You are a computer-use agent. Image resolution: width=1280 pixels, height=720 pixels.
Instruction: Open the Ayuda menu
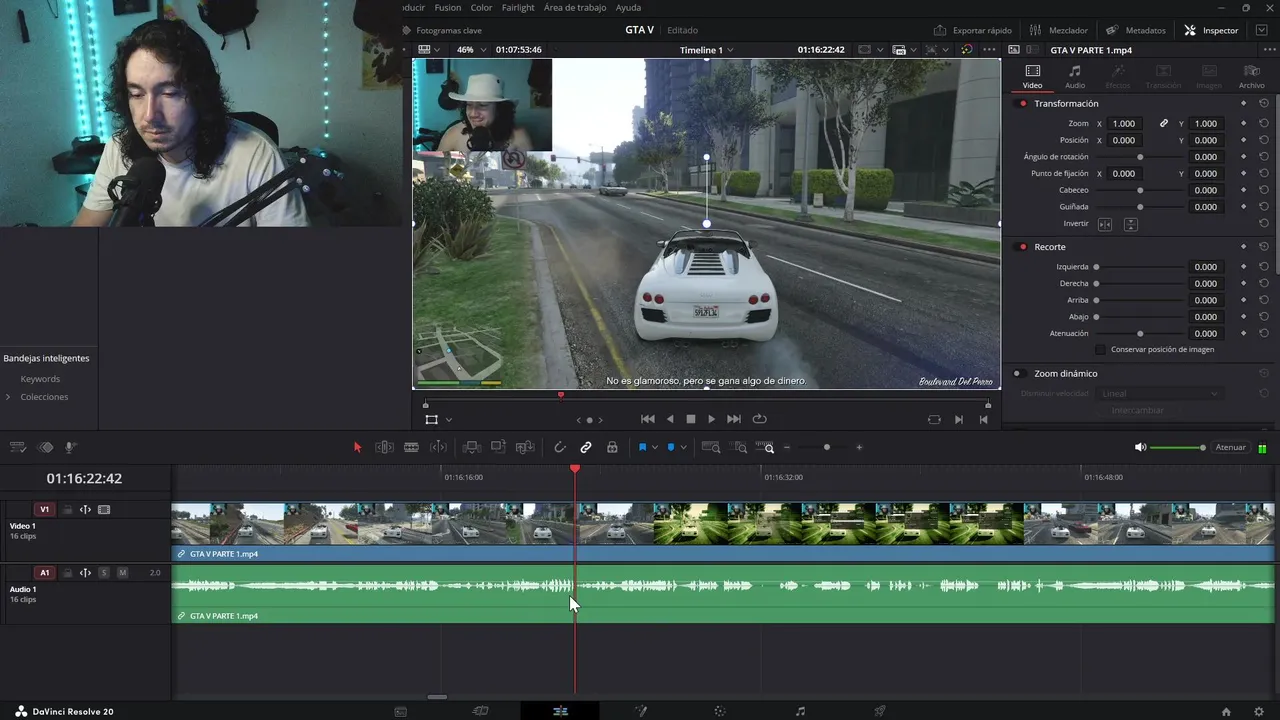coord(628,7)
